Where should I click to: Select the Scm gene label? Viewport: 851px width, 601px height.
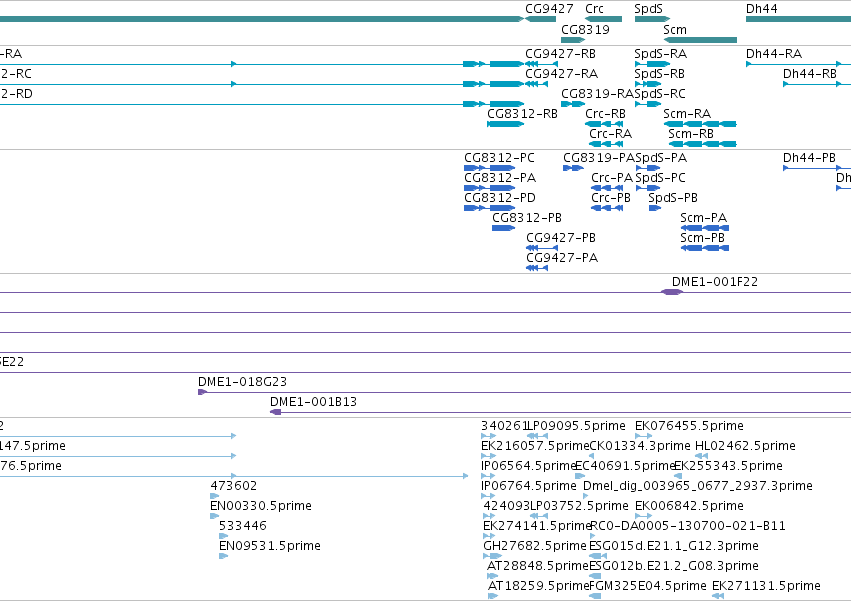click(675, 30)
